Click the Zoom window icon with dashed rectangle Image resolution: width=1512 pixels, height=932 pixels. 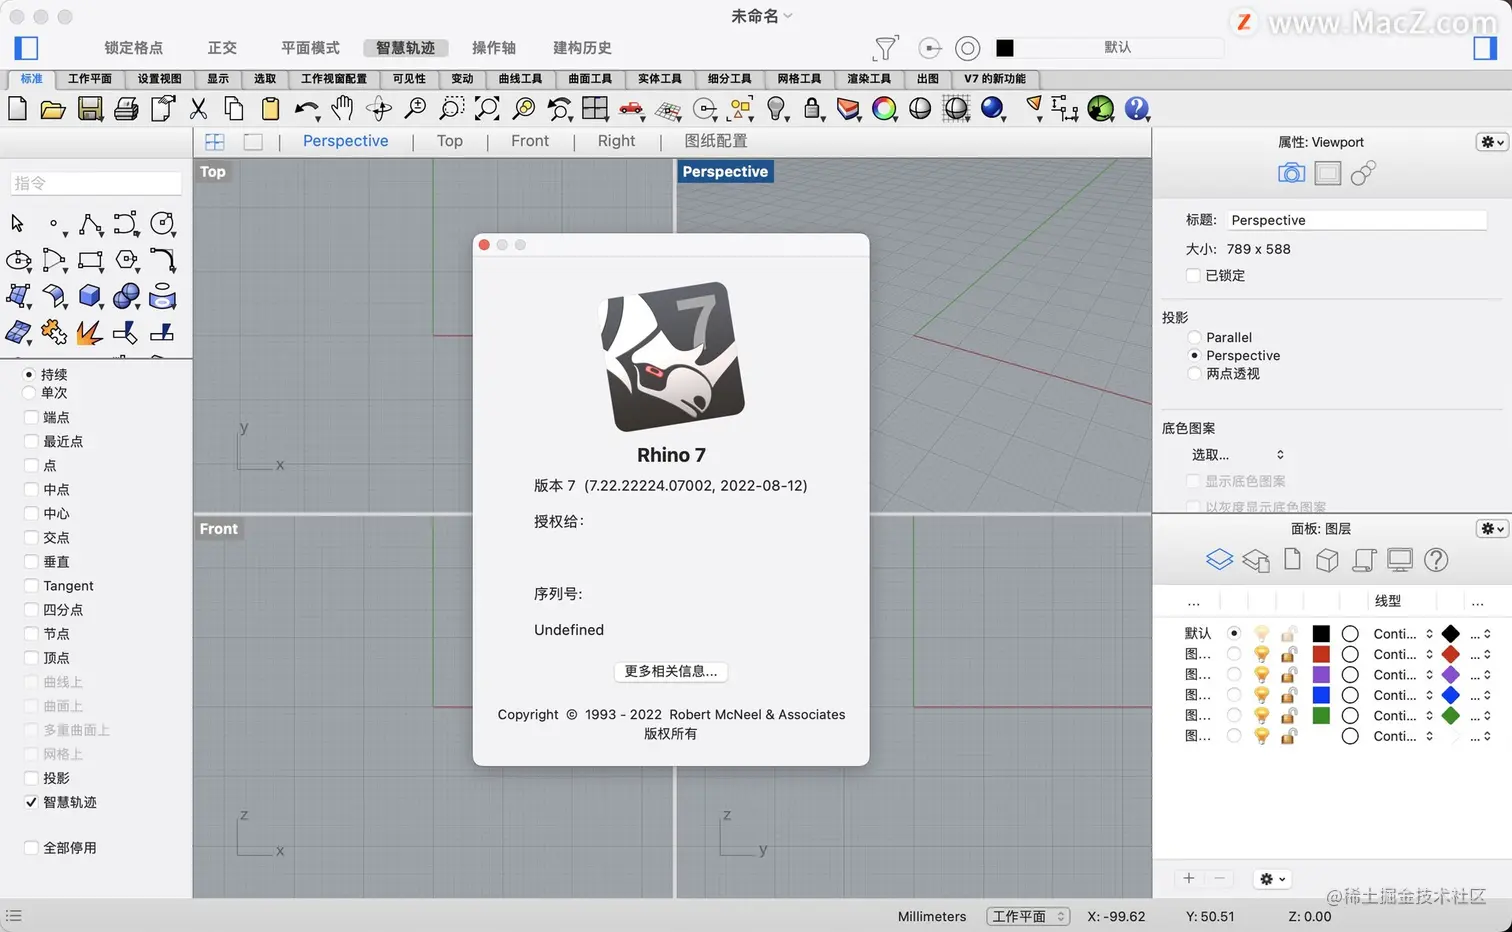451,109
